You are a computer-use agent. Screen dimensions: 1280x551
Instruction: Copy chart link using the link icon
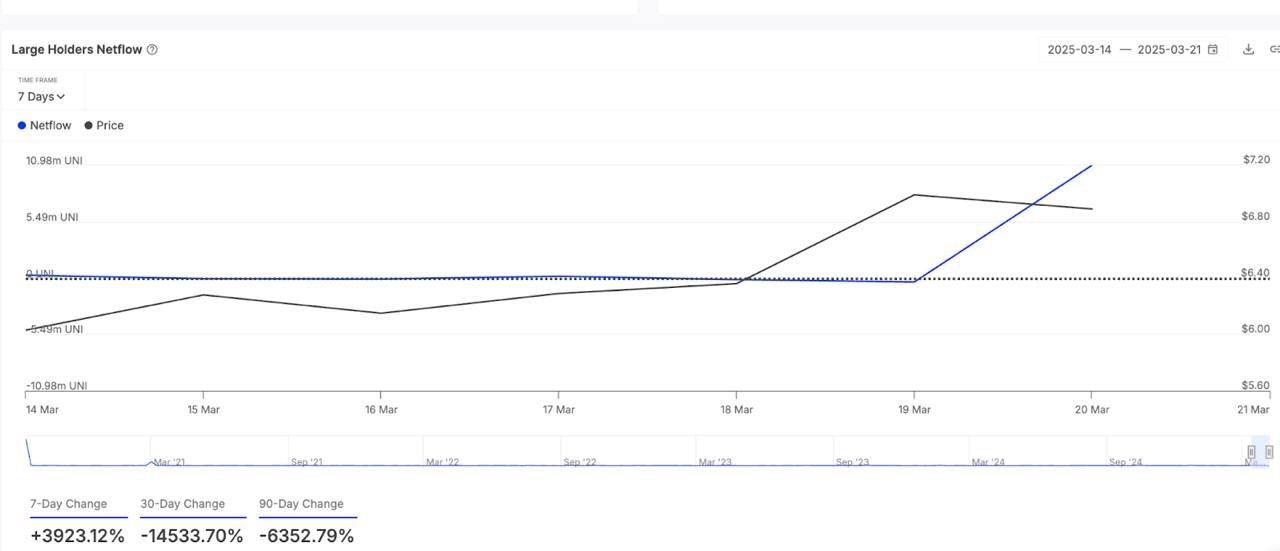pos(1274,50)
